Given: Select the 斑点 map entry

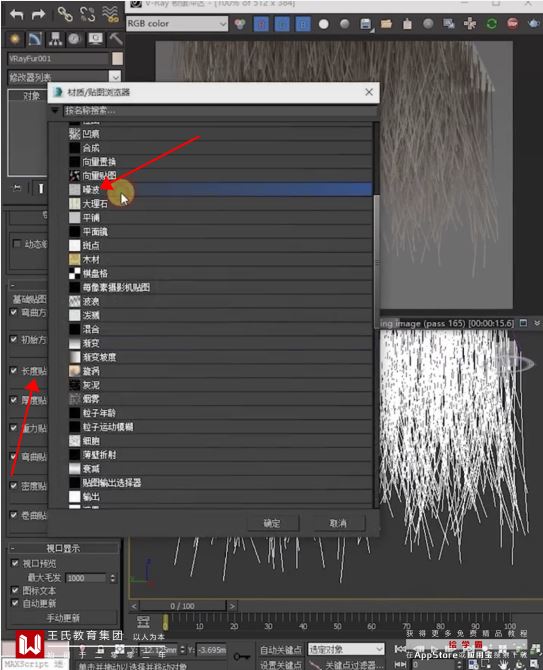Looking at the screenshot, I should [x=220, y=246].
